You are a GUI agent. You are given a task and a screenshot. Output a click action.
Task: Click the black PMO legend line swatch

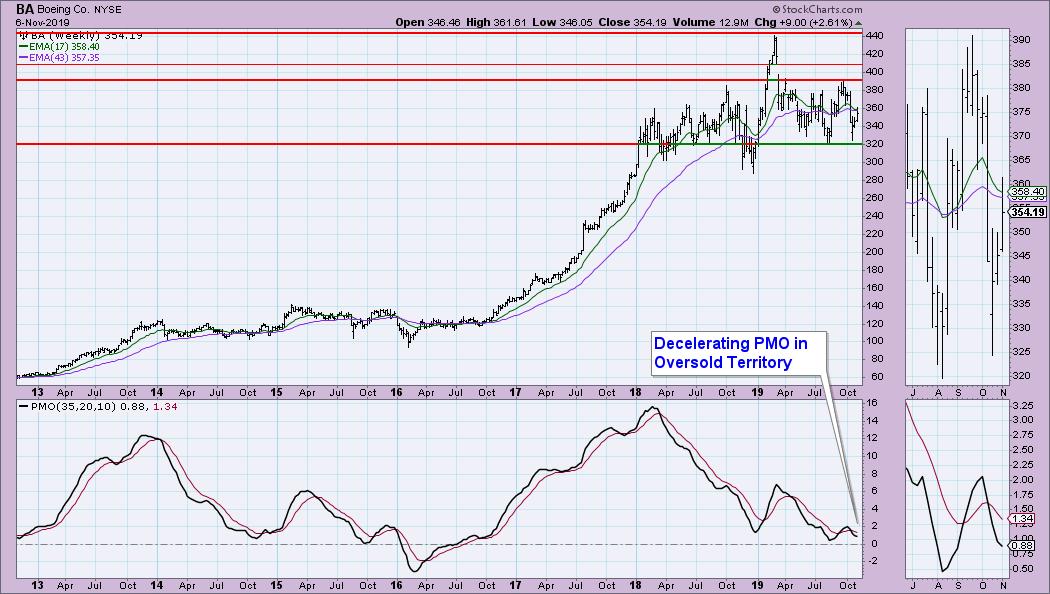(x=23, y=406)
